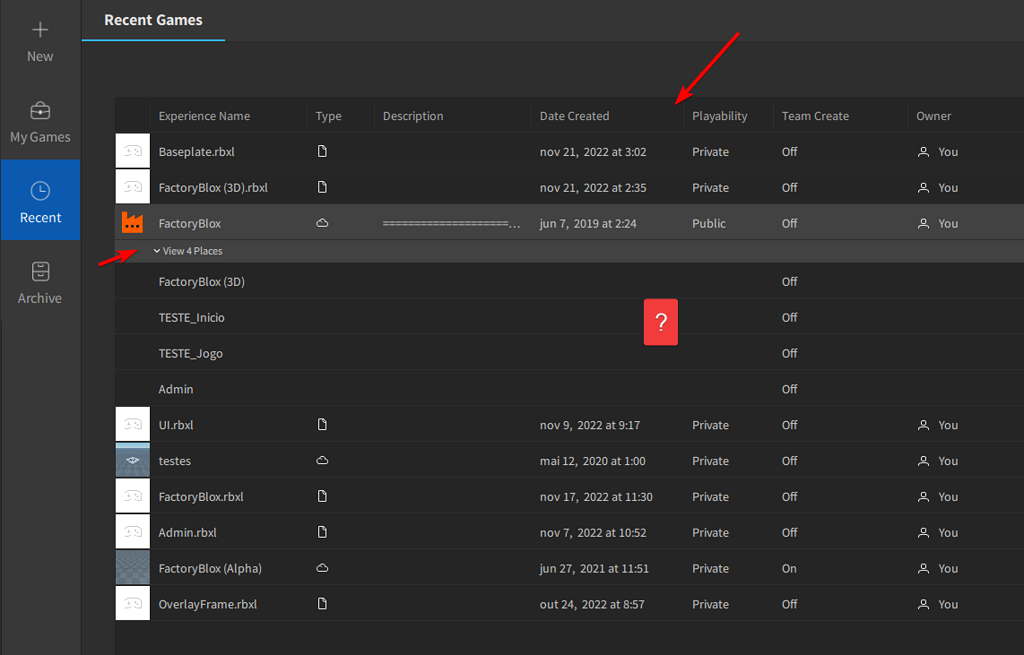Click the document icon for Admin.rbxl
The width and height of the screenshot is (1024, 655).
[322, 532]
